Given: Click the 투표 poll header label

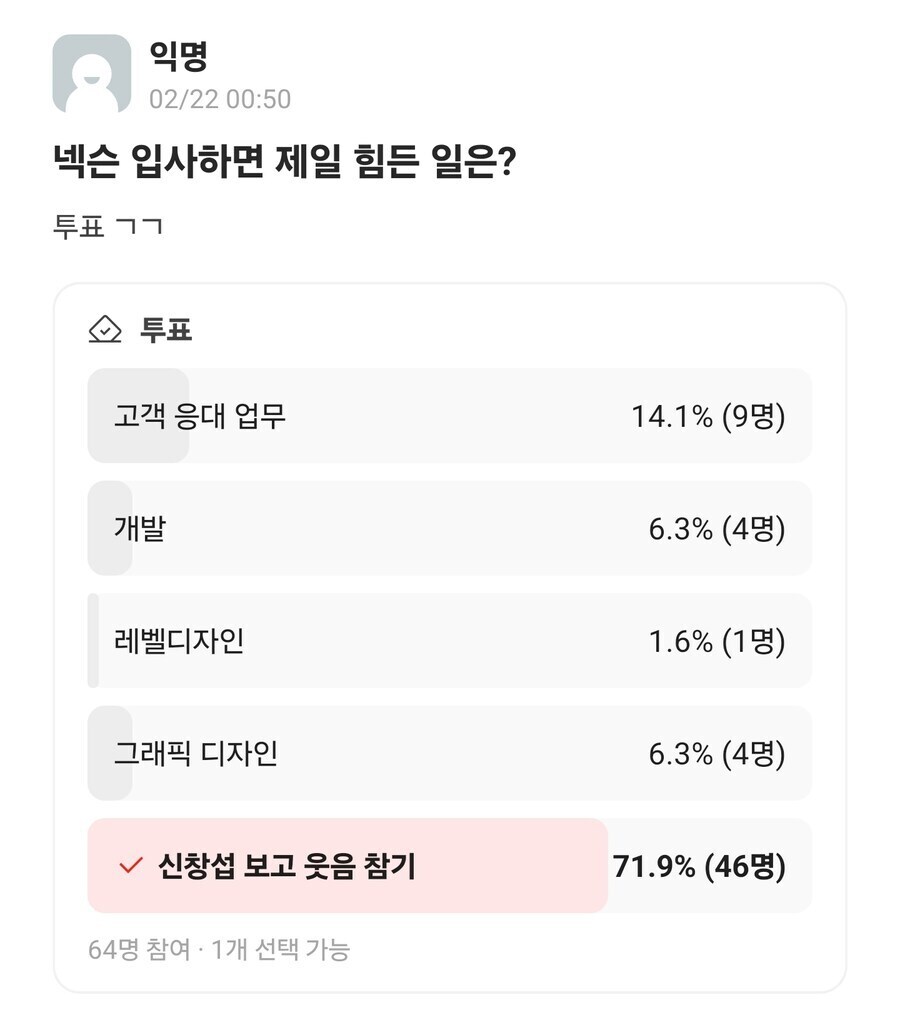Looking at the screenshot, I should pos(166,329).
